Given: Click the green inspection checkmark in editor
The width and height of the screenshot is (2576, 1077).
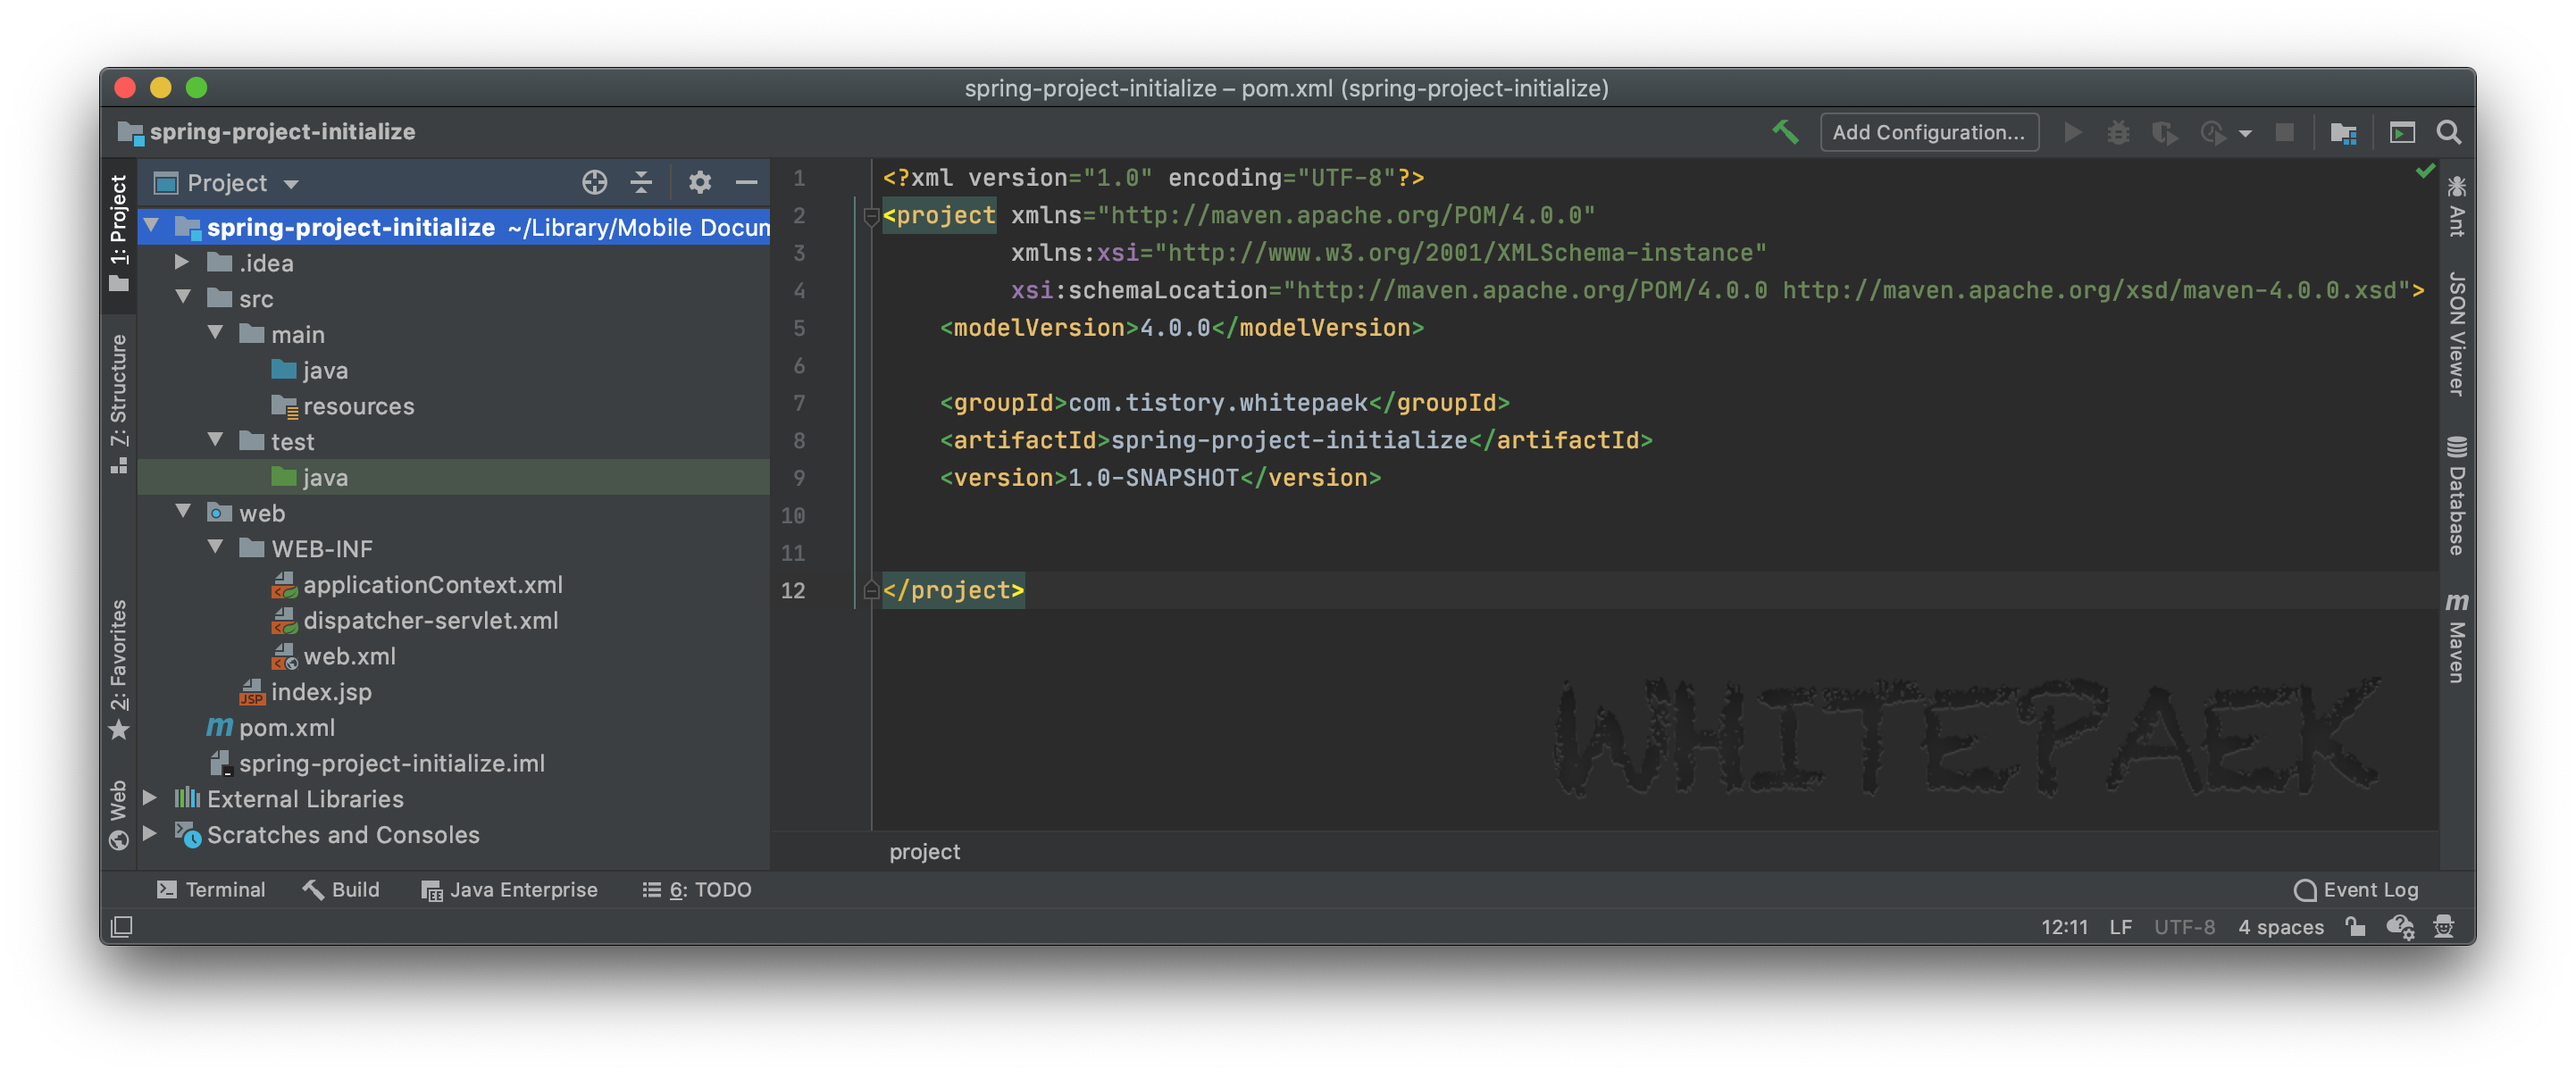Looking at the screenshot, I should 2425,172.
